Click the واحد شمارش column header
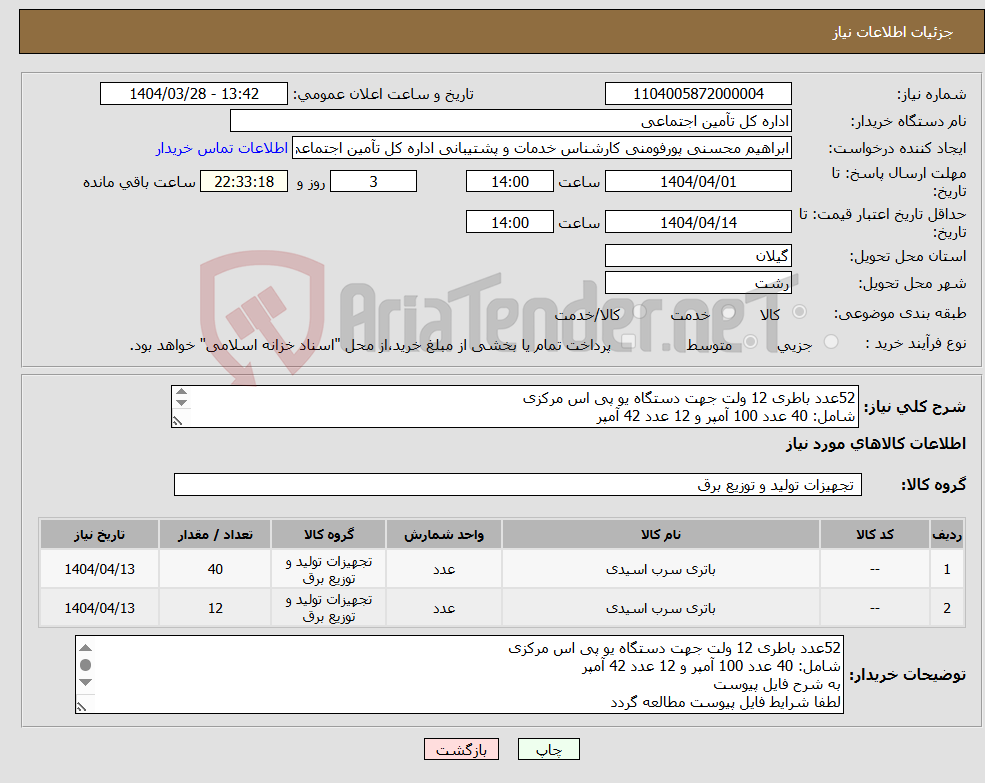The image size is (985, 783). (444, 534)
